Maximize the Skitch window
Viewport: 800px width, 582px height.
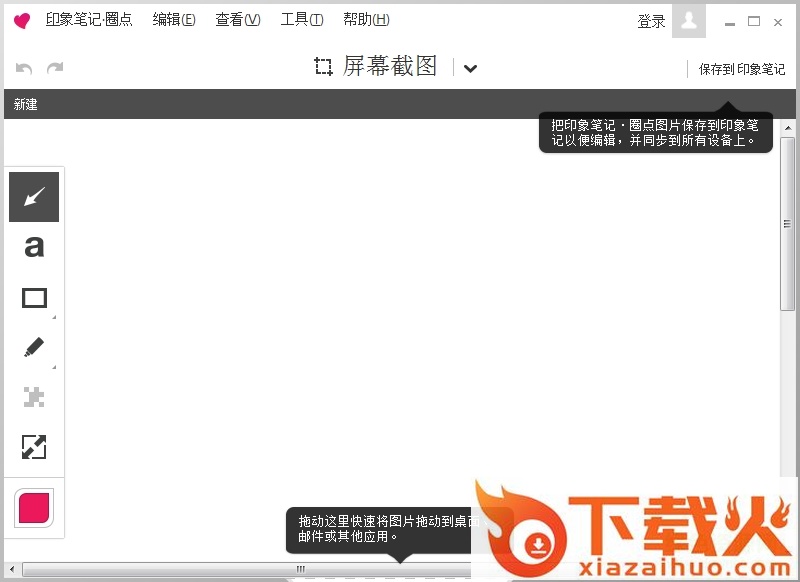pyautogui.click(x=754, y=21)
